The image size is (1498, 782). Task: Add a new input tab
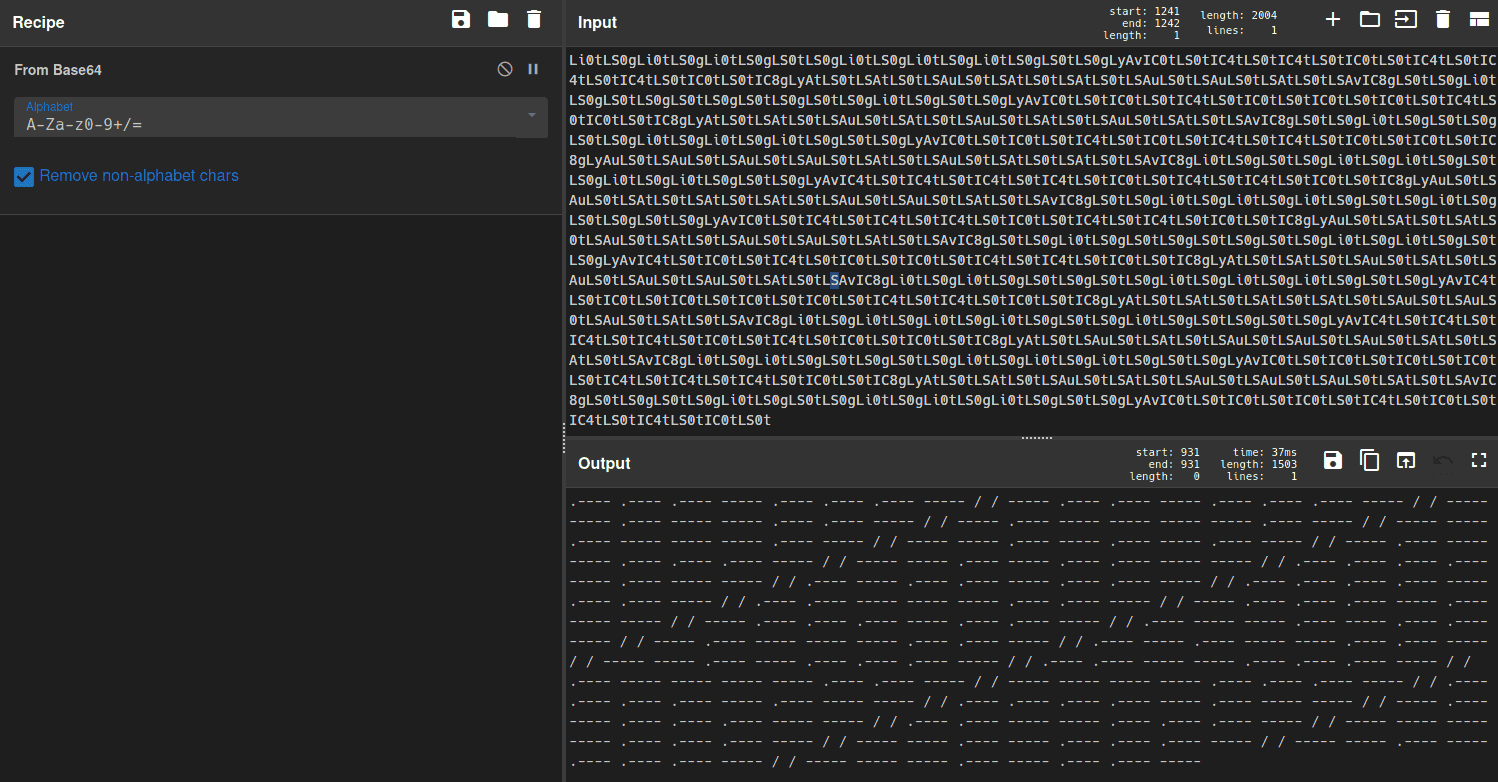(1332, 19)
